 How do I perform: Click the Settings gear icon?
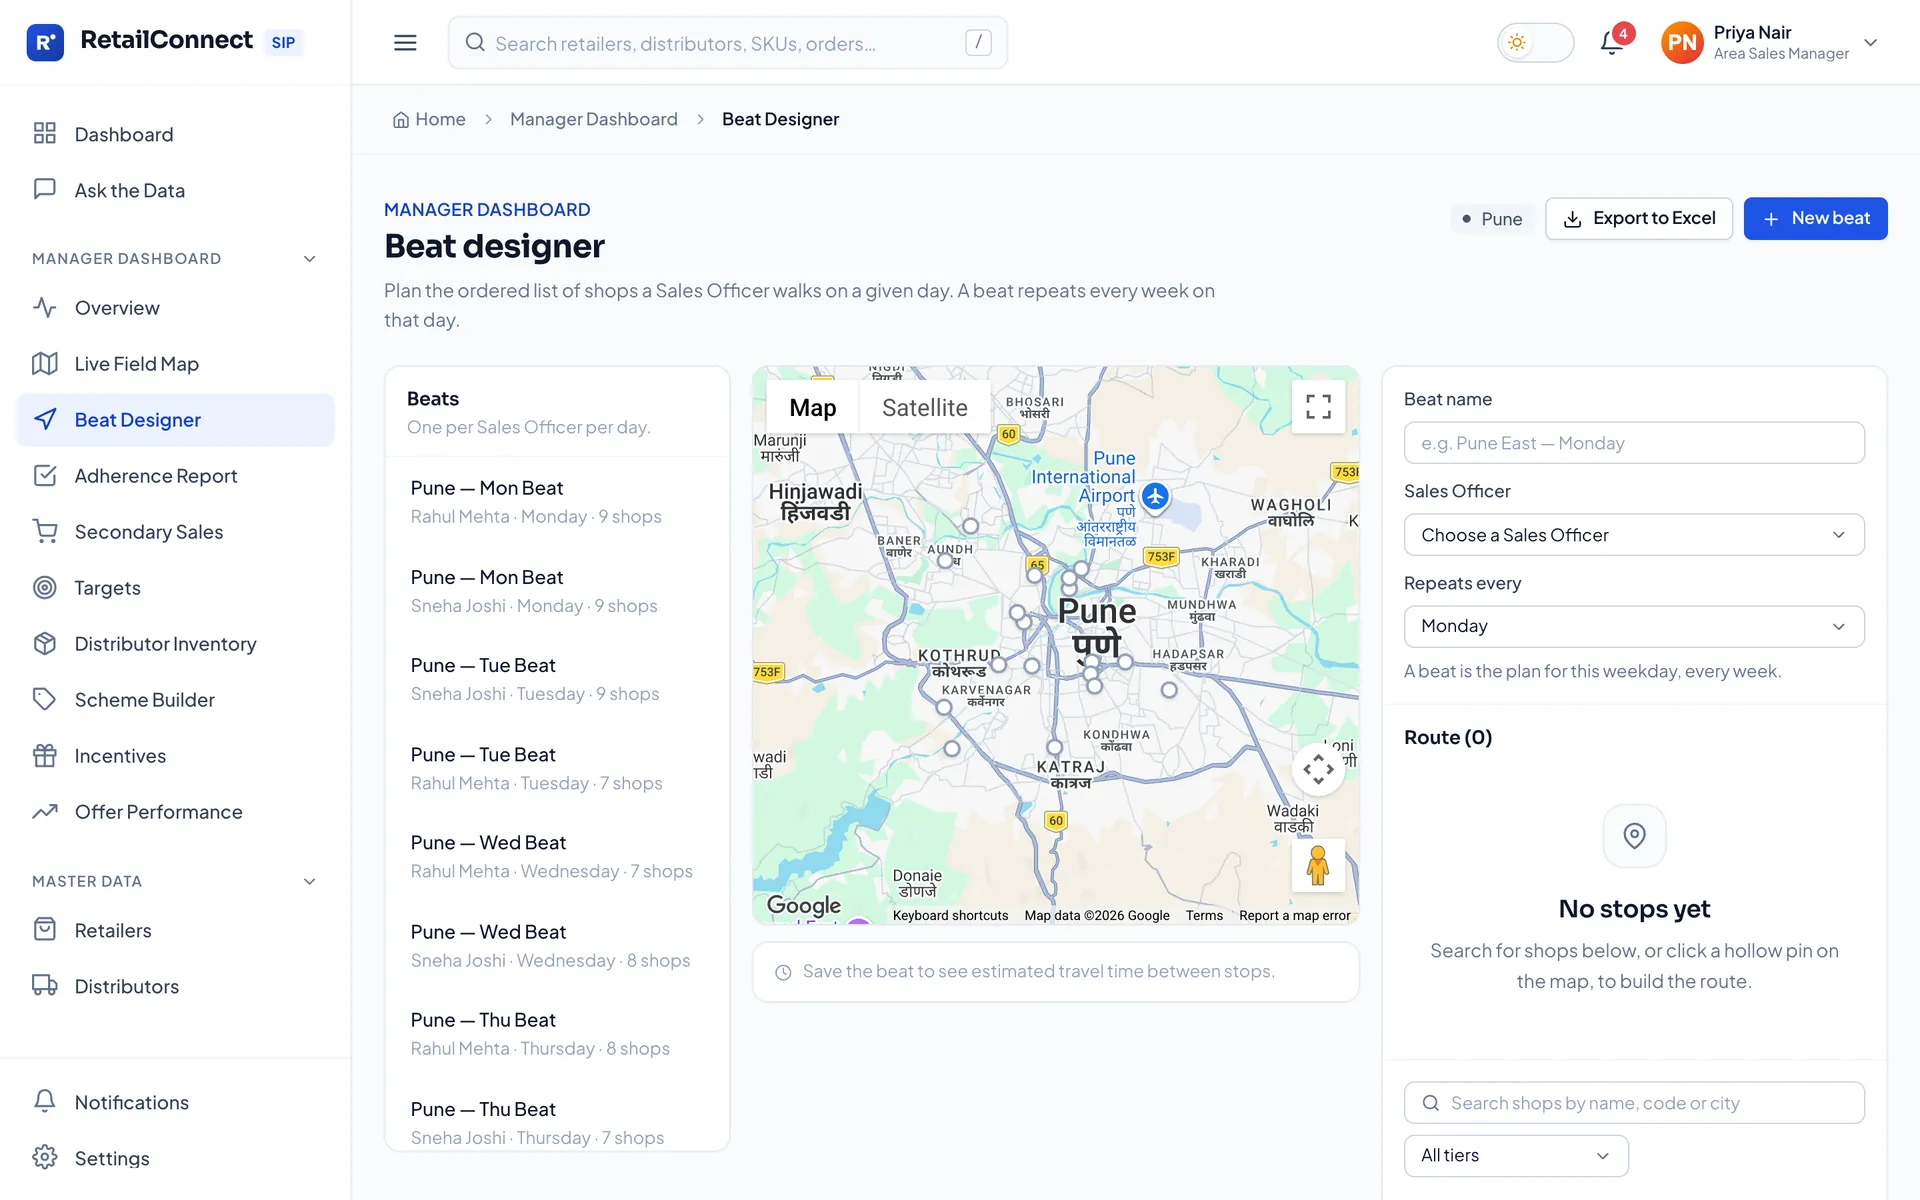pyautogui.click(x=45, y=1158)
